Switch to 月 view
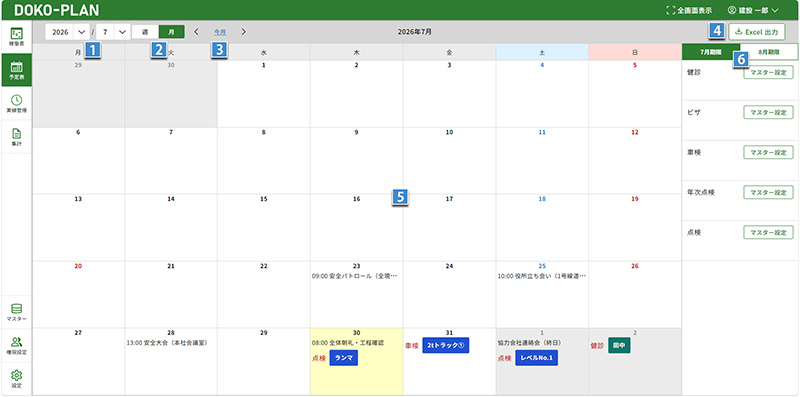The height and width of the screenshot is (397, 800). [x=172, y=32]
